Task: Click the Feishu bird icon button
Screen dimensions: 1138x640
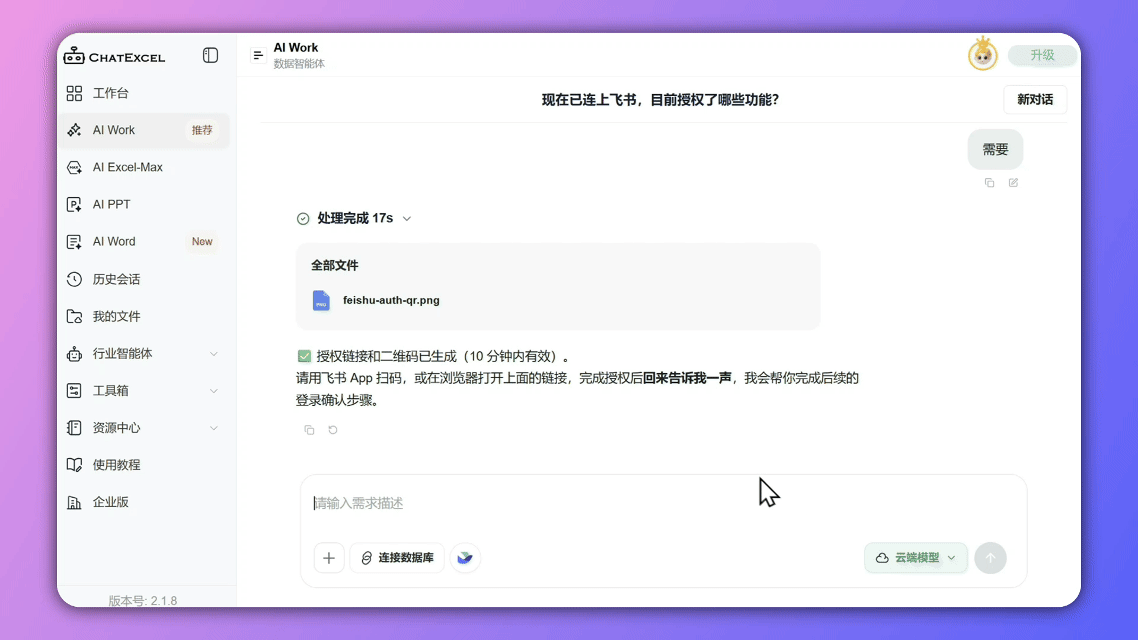Action: 464,558
